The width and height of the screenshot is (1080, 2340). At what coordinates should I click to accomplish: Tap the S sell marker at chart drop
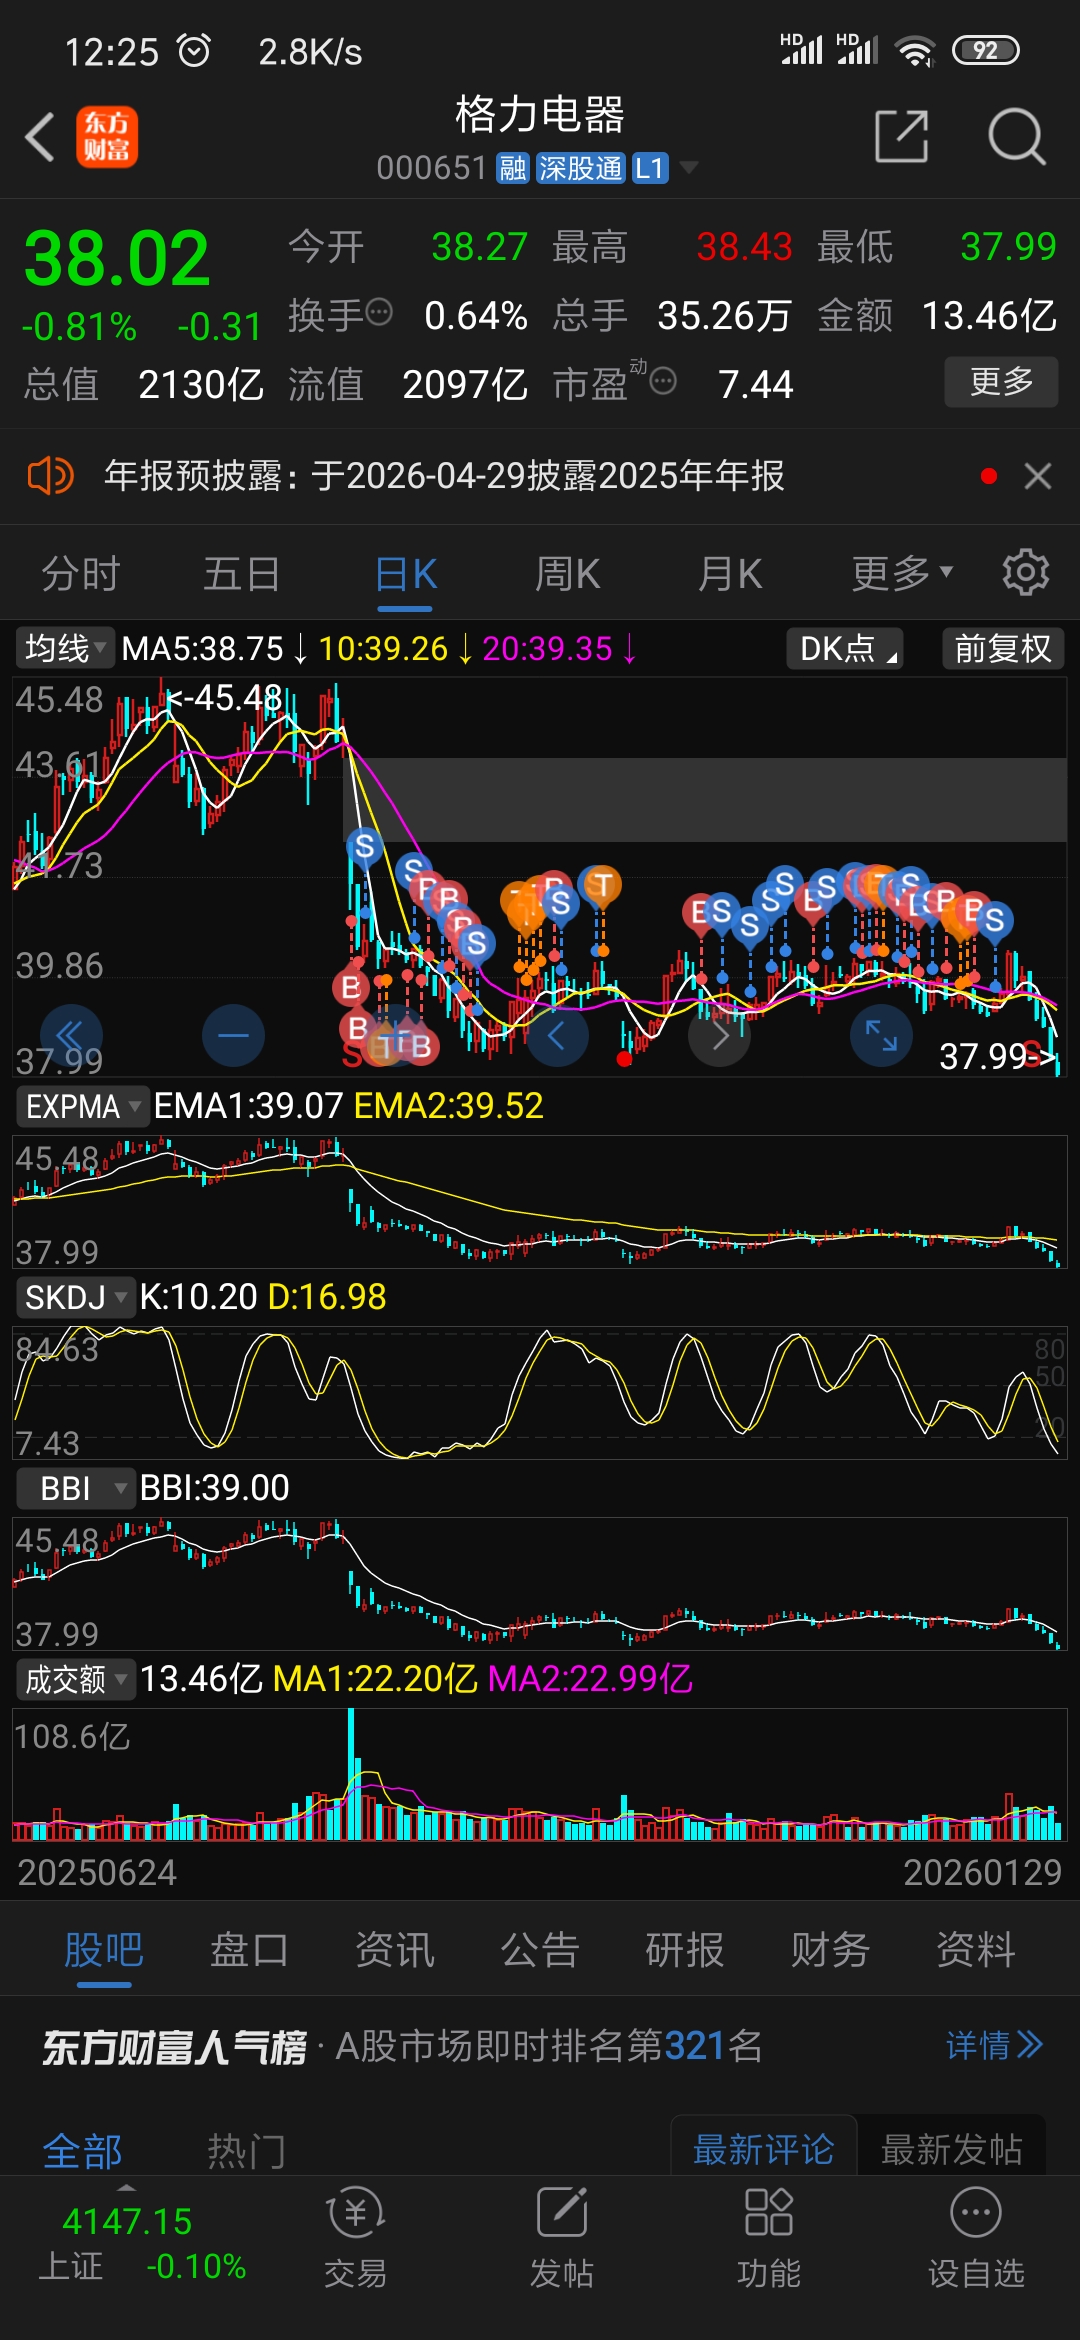pos(364,846)
